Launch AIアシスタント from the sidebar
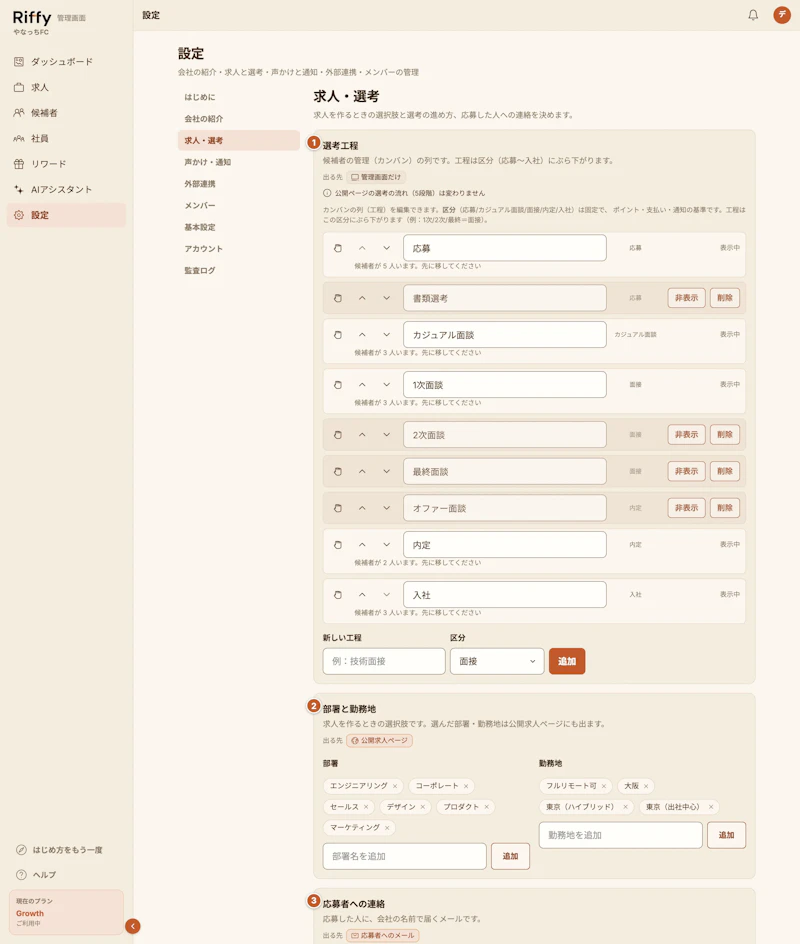Image resolution: width=800 pixels, height=944 pixels. [x=66, y=190]
